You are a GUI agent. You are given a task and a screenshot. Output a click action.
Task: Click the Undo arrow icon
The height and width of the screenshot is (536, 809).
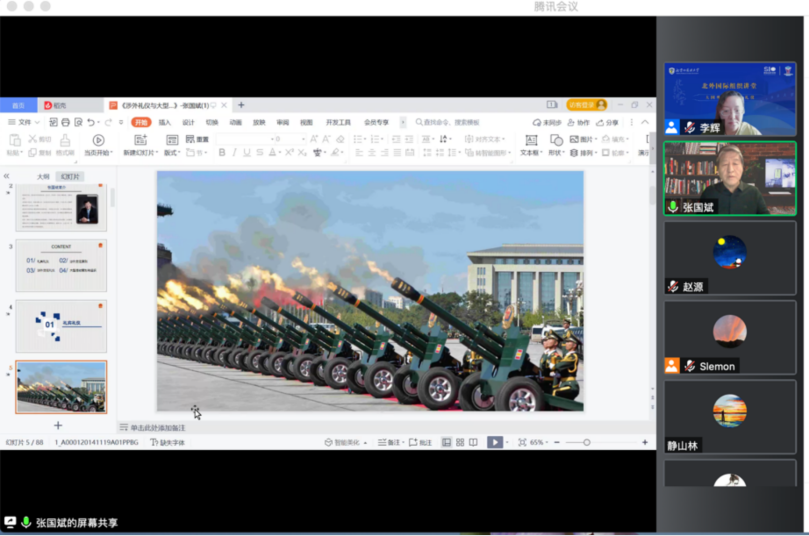point(92,122)
